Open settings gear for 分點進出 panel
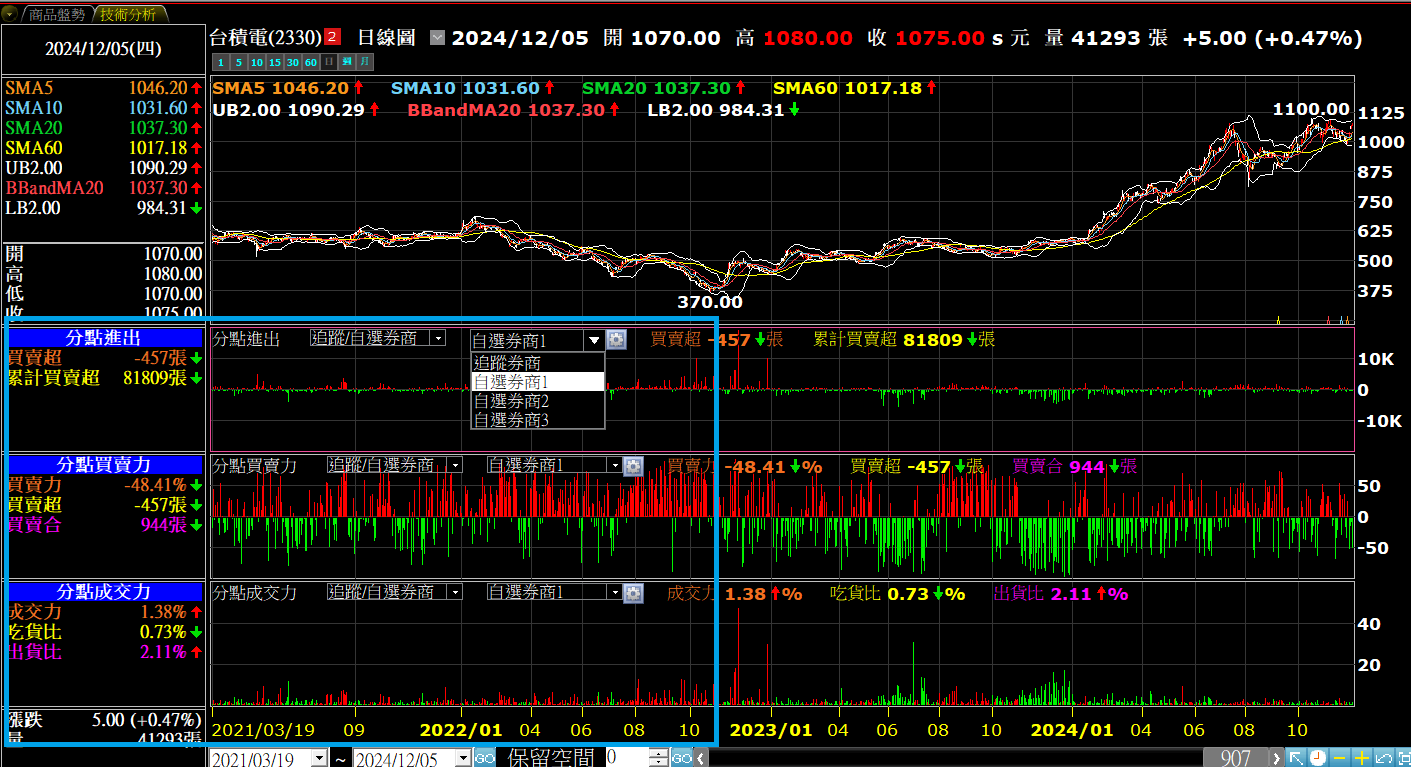 (x=617, y=339)
